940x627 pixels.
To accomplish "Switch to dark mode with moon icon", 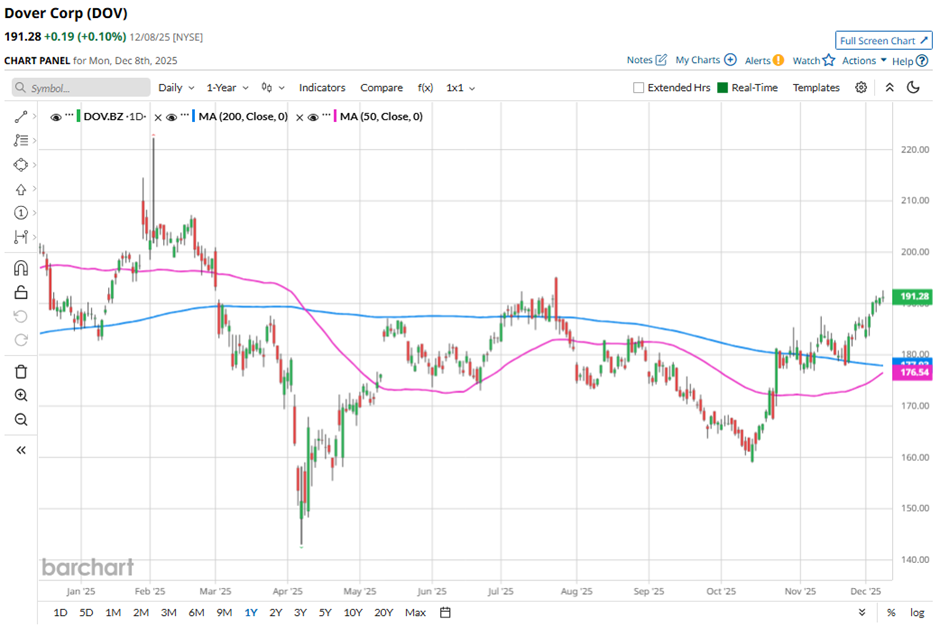I will click(913, 88).
